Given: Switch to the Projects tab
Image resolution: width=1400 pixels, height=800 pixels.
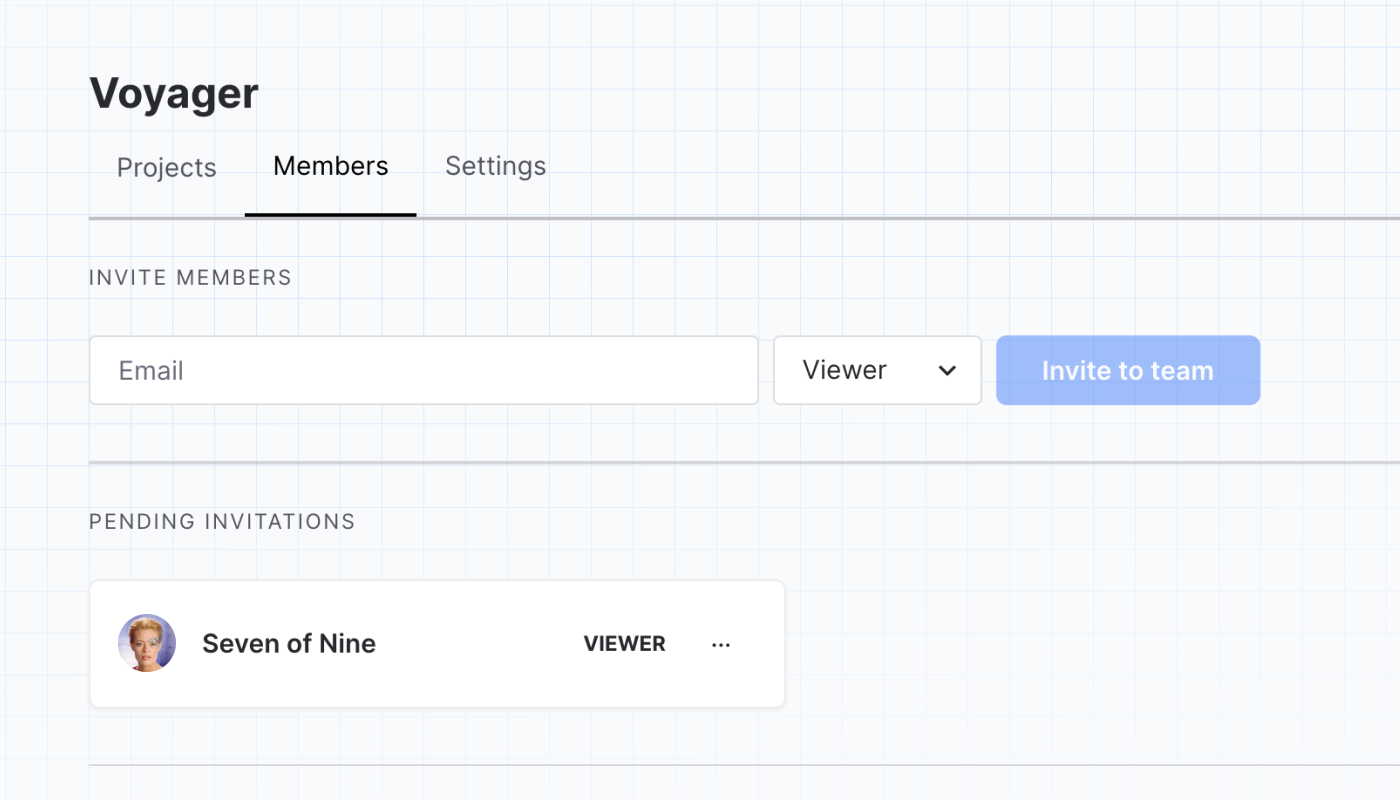Looking at the screenshot, I should 166,167.
